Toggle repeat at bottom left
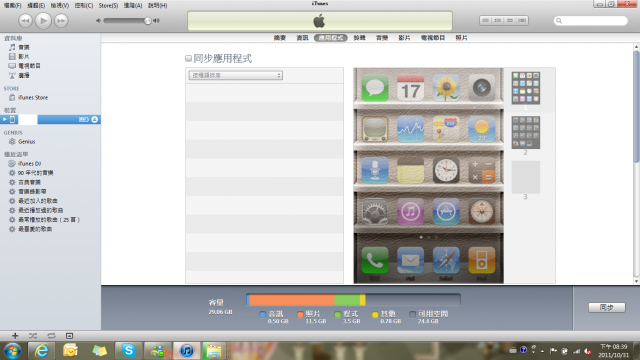Image resolution: width=640 pixels, height=360 pixels. click(51, 336)
